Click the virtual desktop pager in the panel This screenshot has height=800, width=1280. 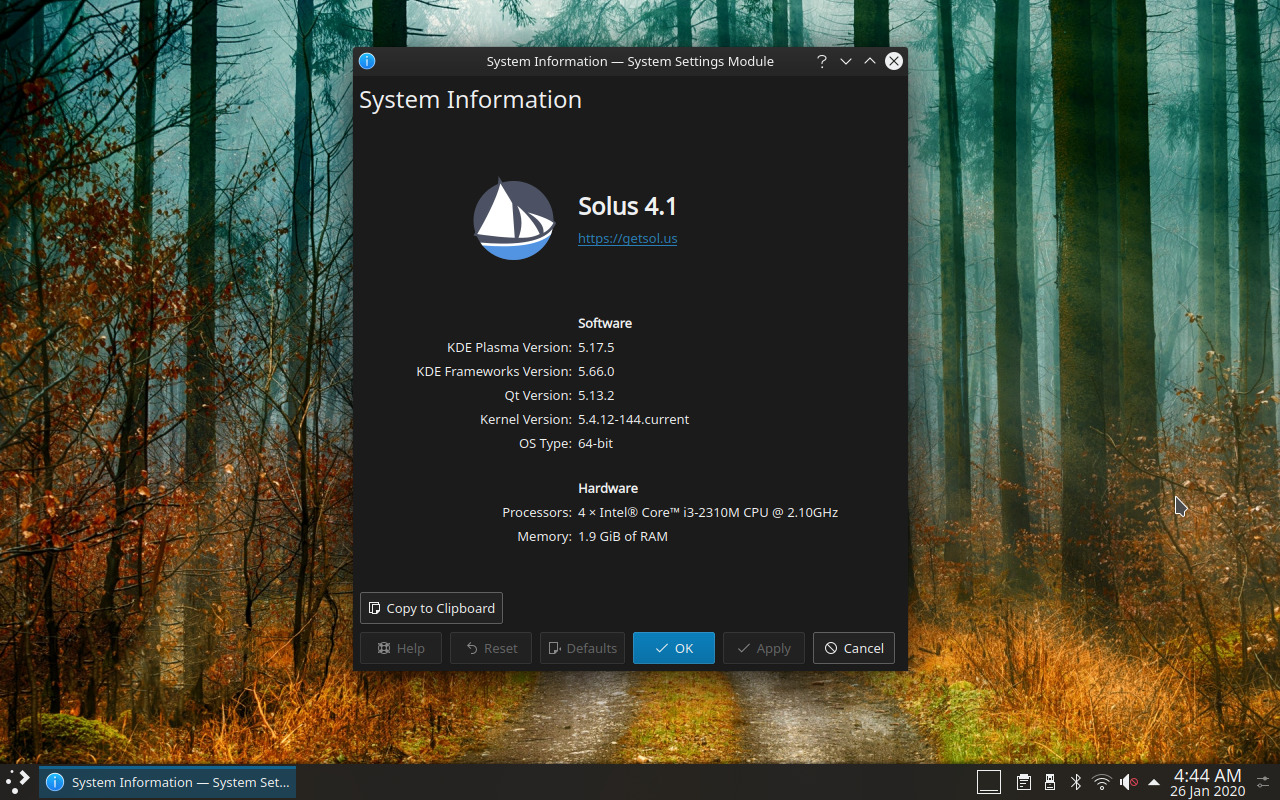[x=988, y=782]
